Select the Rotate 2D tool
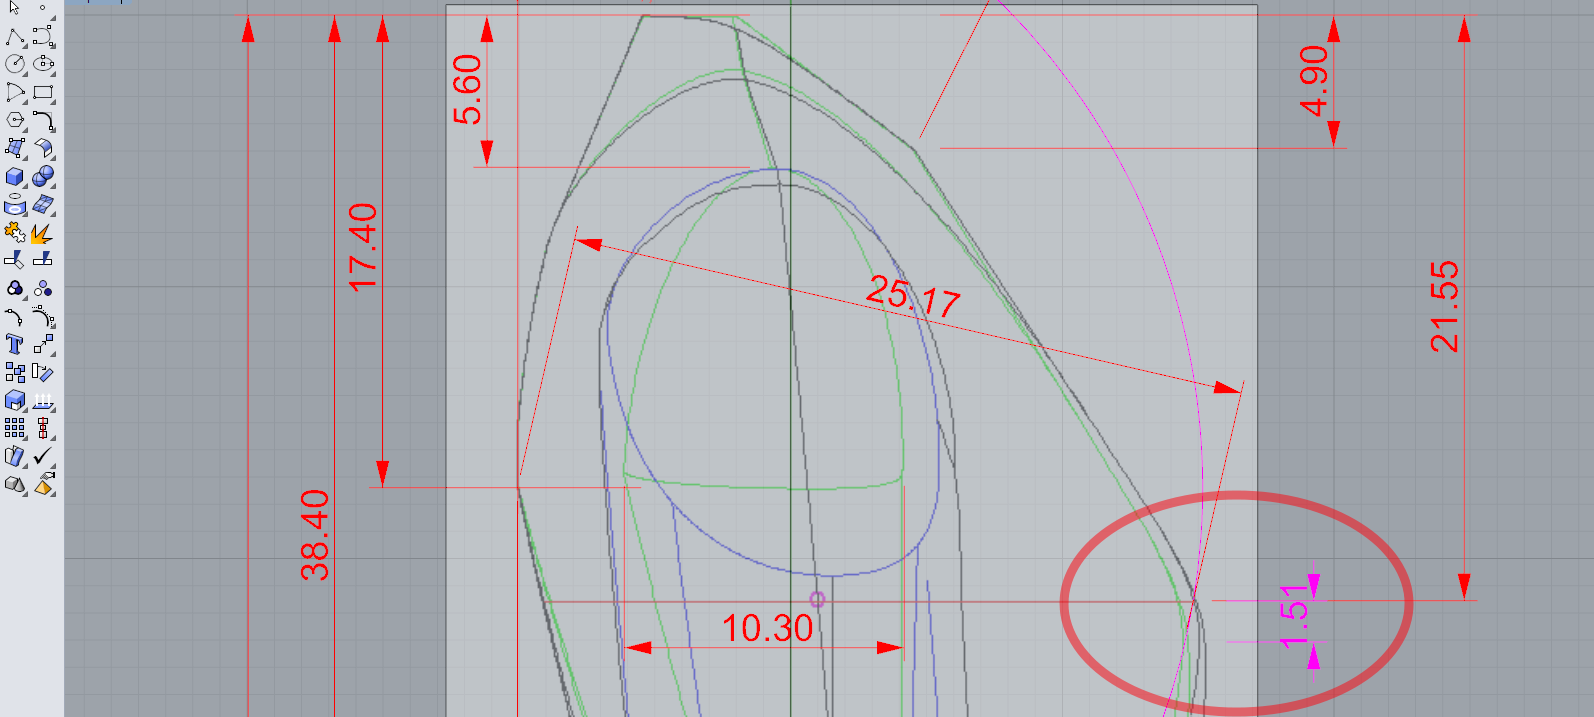 point(43,373)
